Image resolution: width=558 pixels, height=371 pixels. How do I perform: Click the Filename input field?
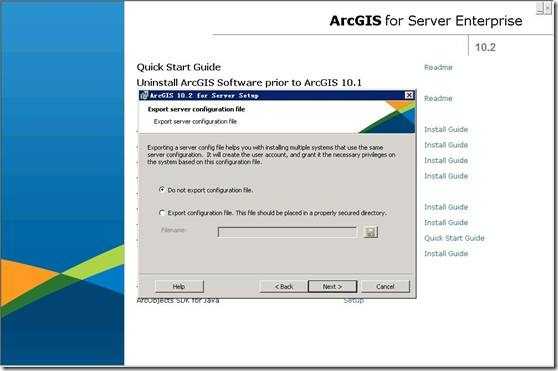coord(287,232)
